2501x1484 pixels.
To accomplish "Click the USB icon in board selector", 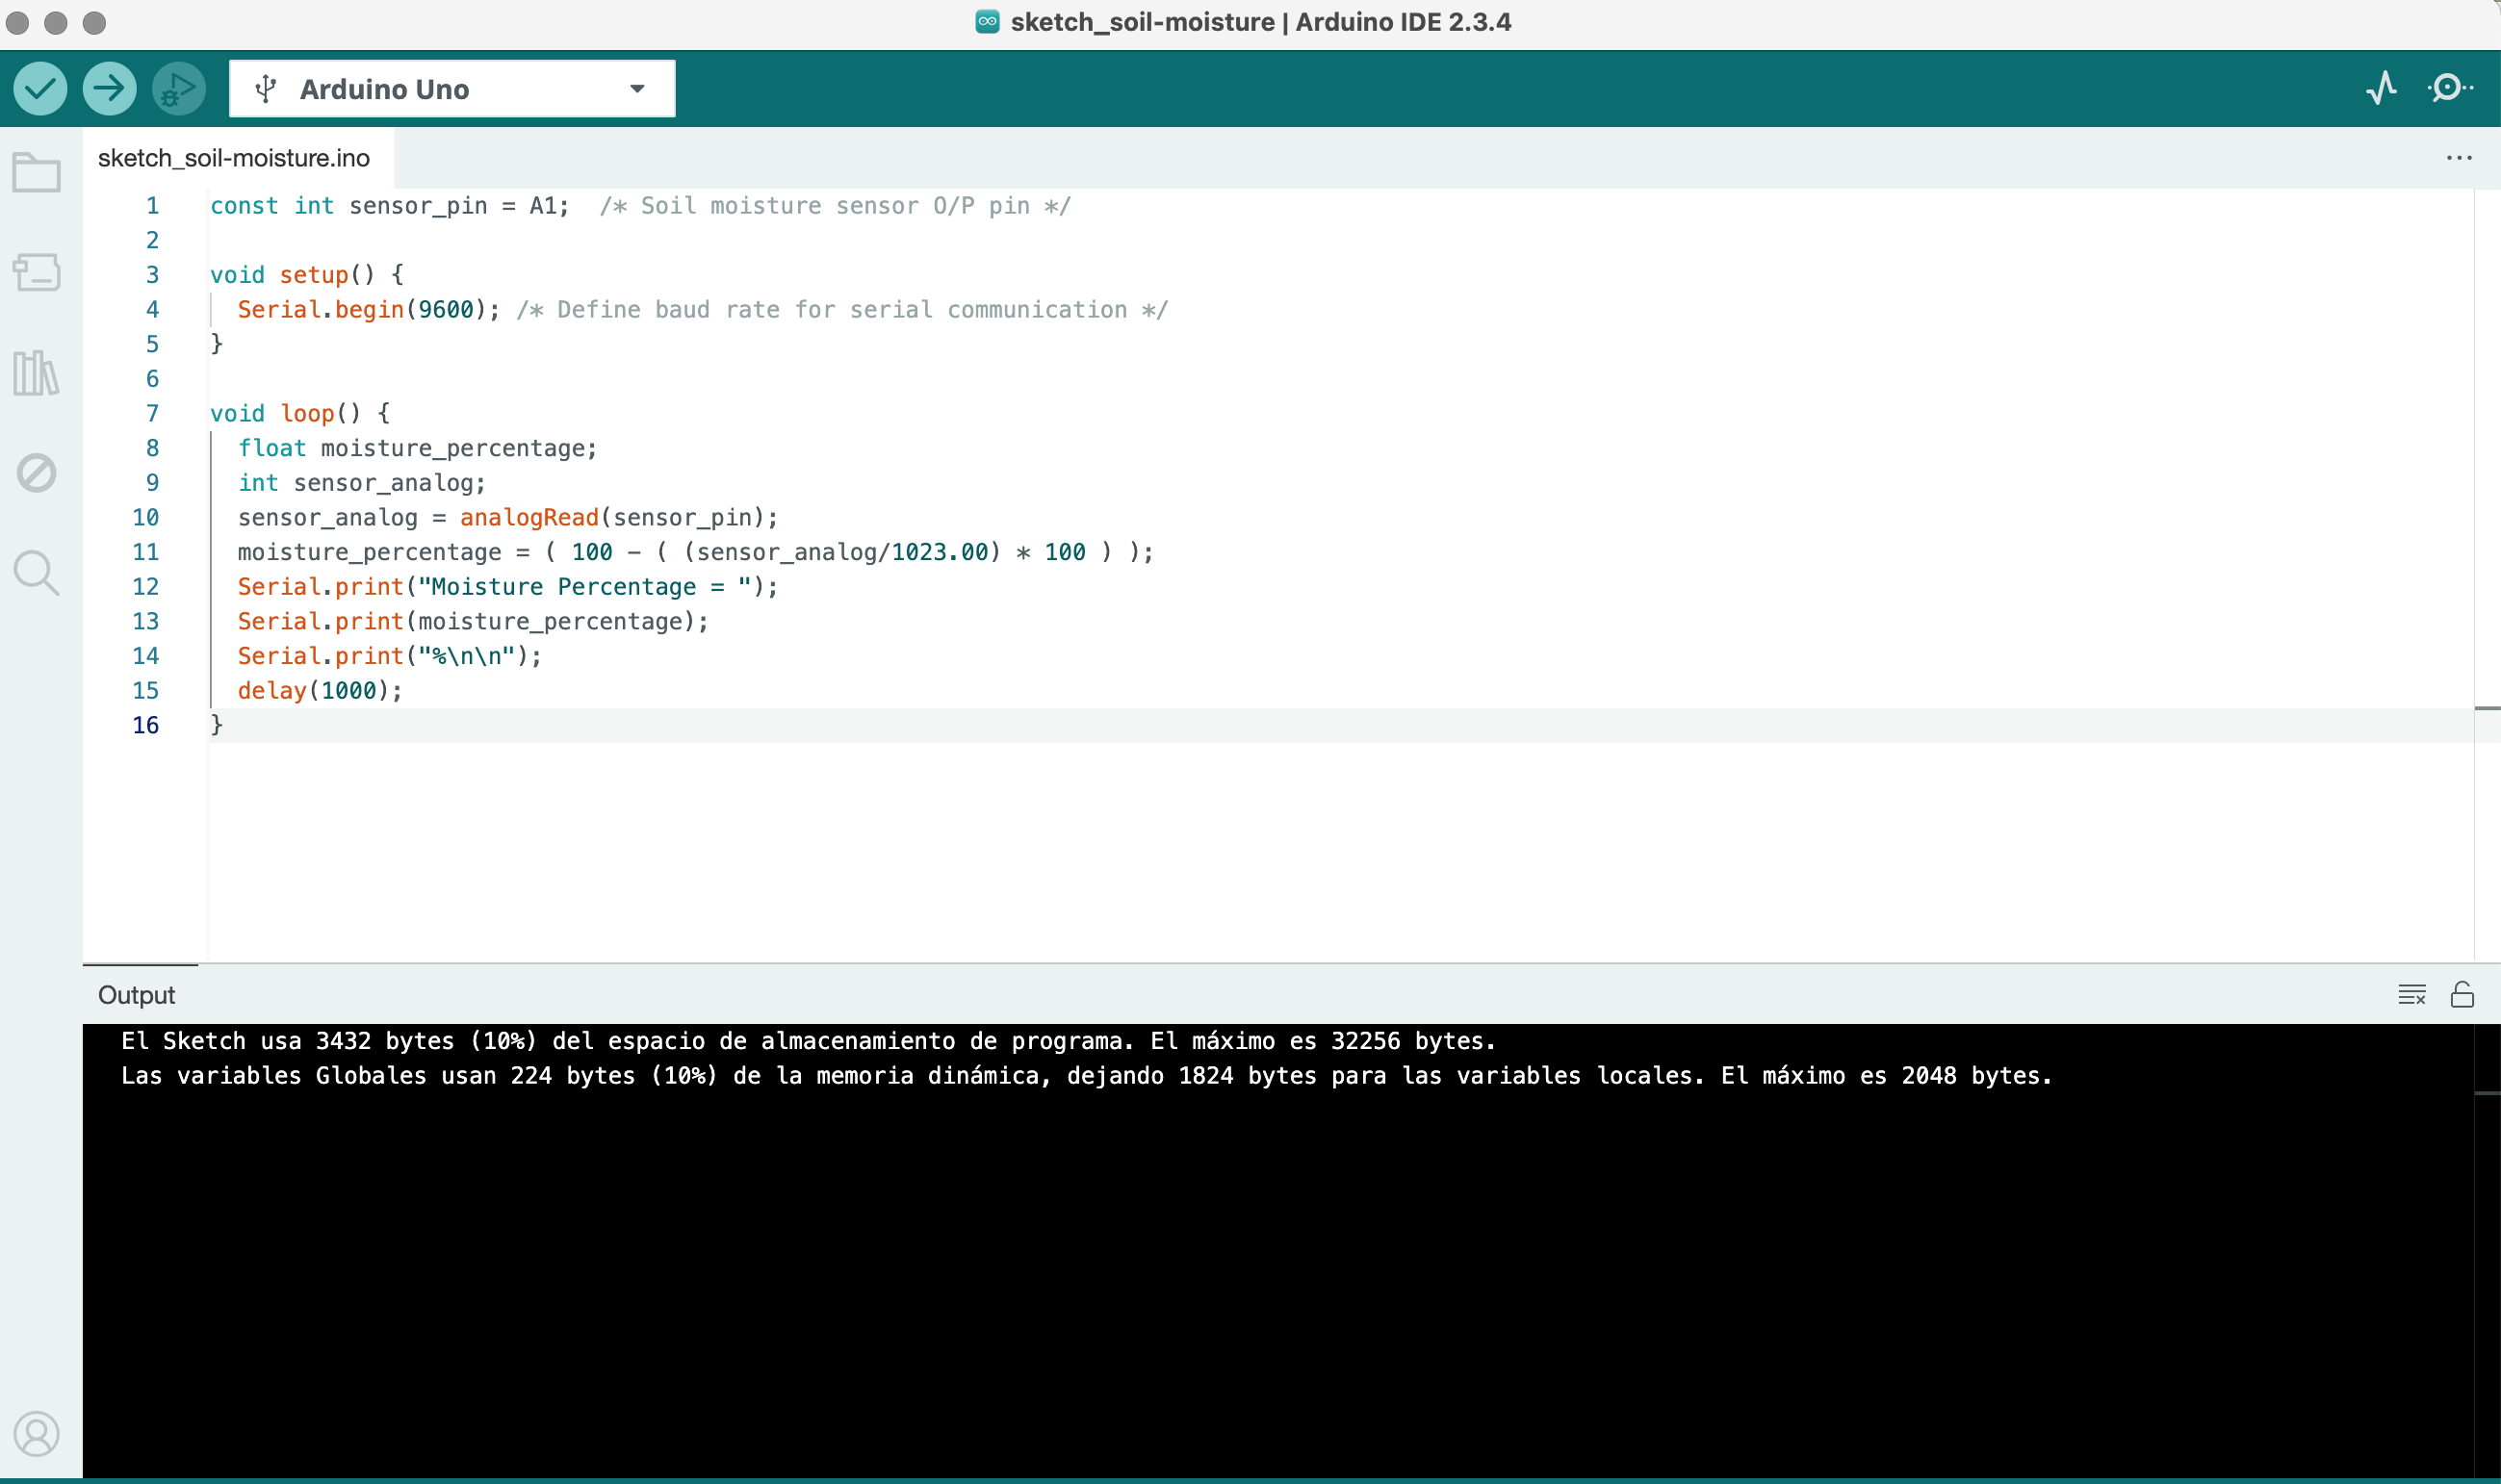I will click(265, 89).
